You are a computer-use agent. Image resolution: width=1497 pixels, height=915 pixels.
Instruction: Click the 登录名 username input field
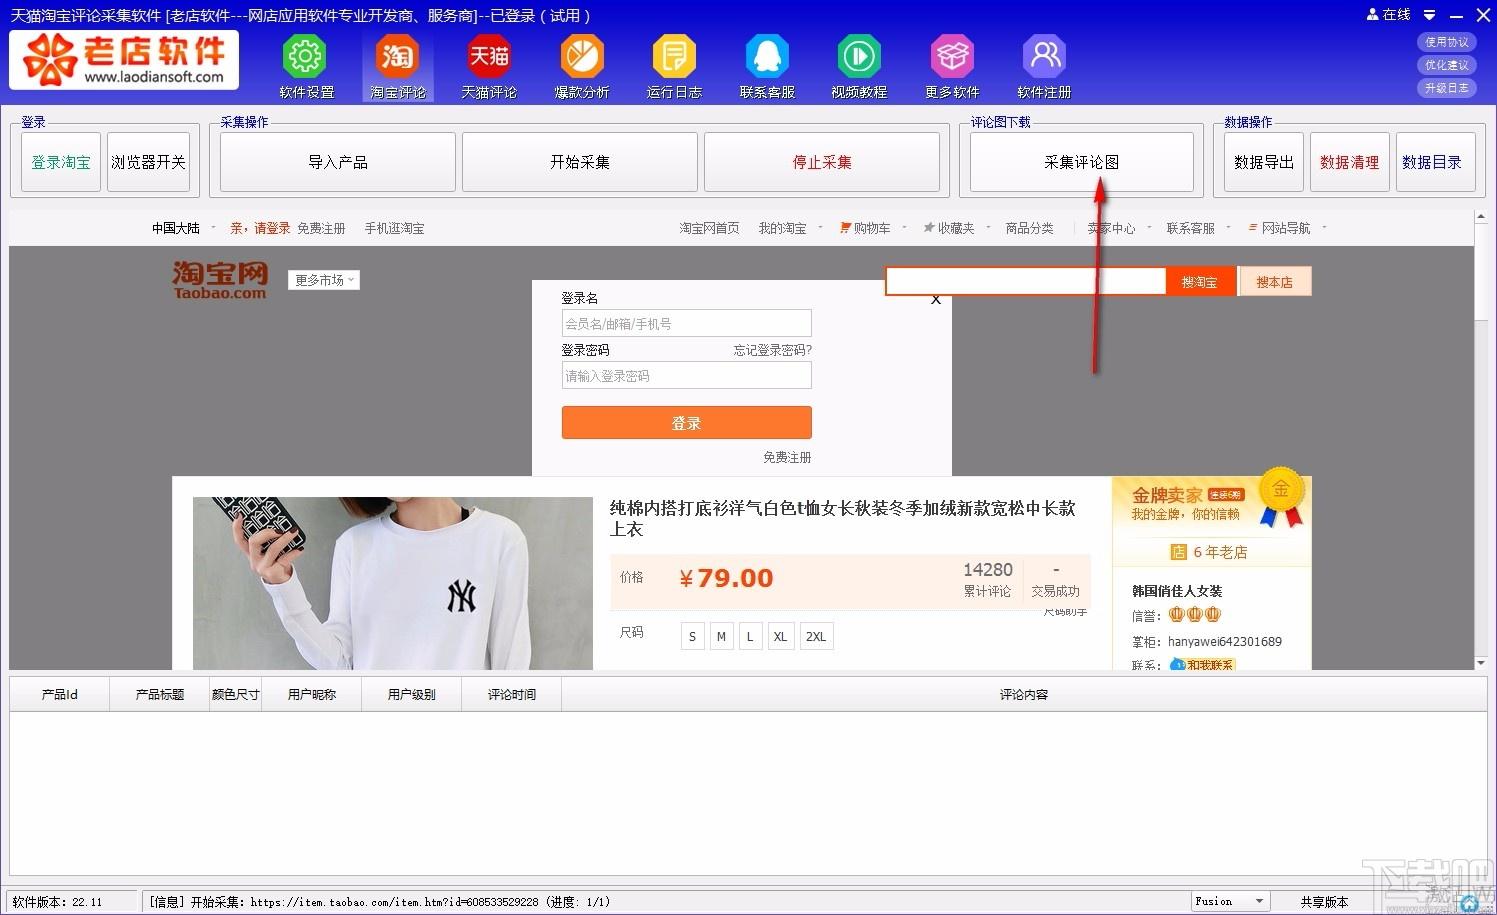(x=686, y=323)
